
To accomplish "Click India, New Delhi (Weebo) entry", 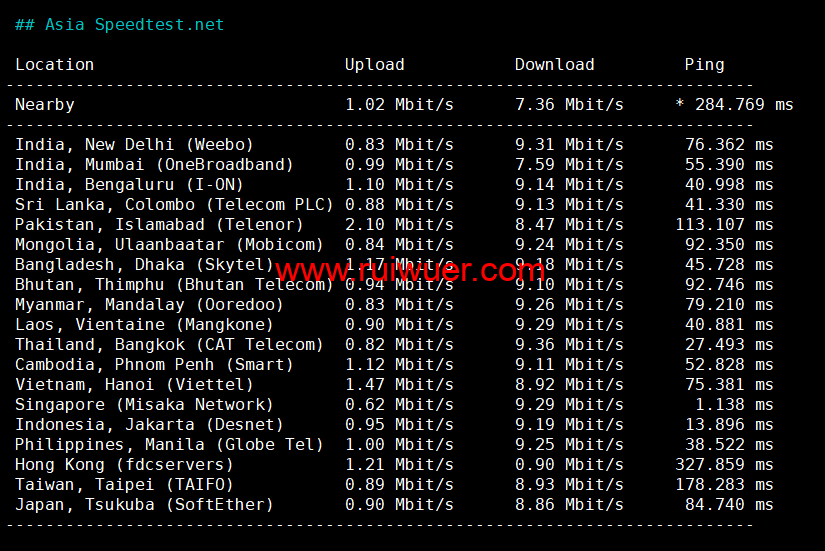I will click(134, 145).
